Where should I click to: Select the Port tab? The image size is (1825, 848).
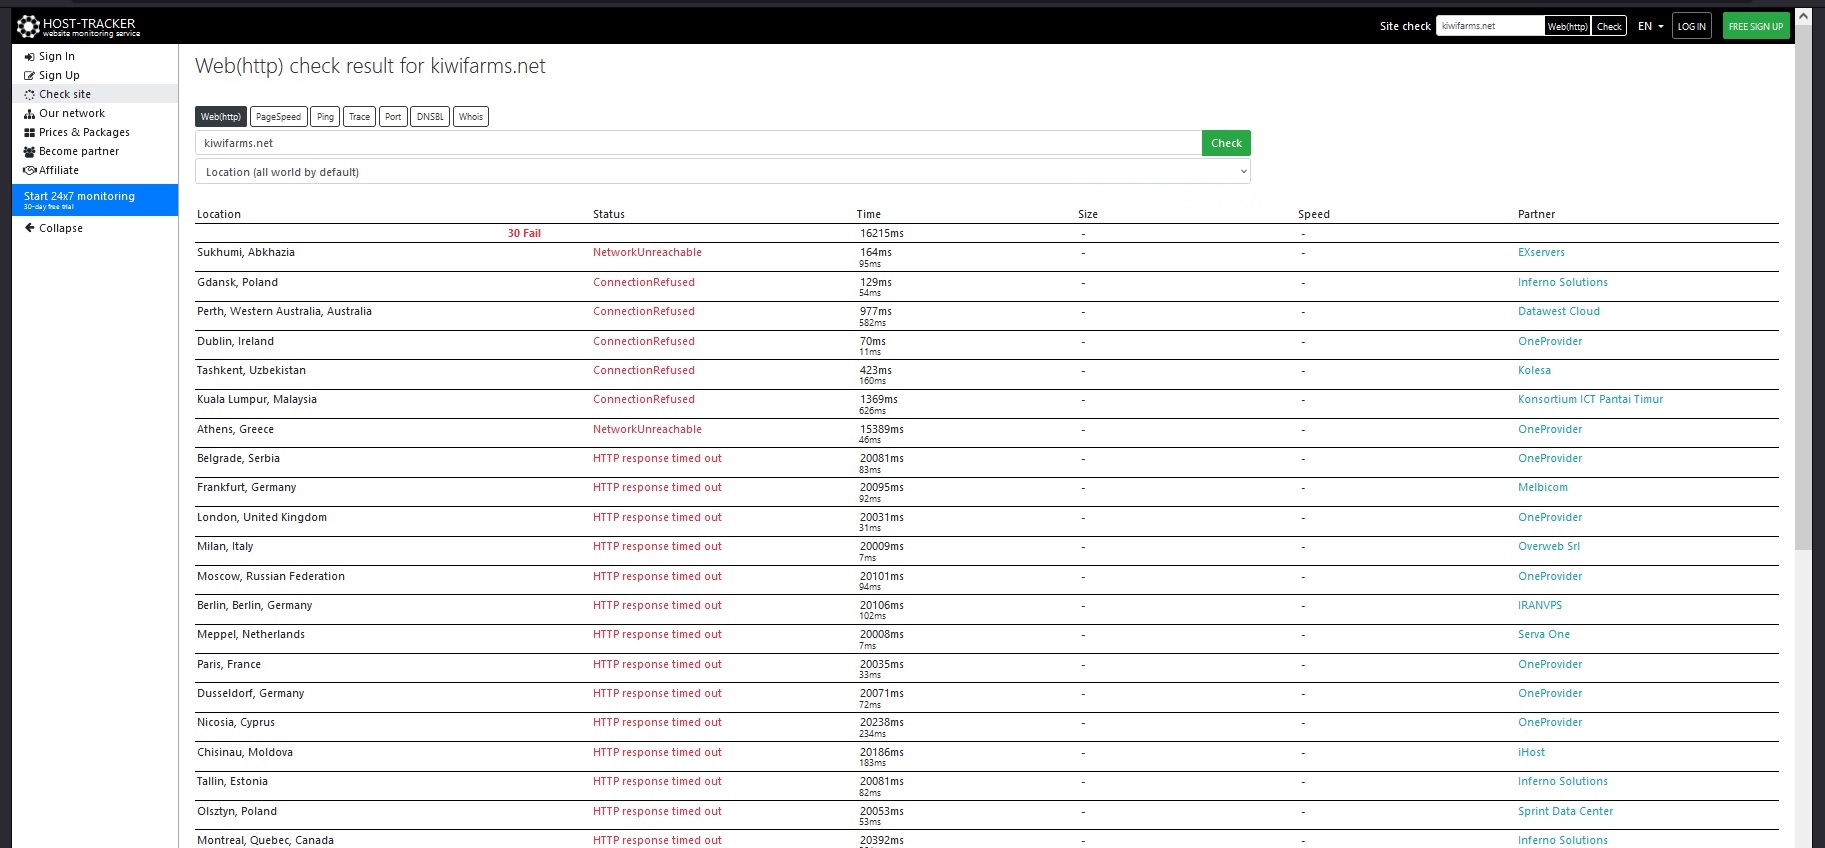(393, 117)
